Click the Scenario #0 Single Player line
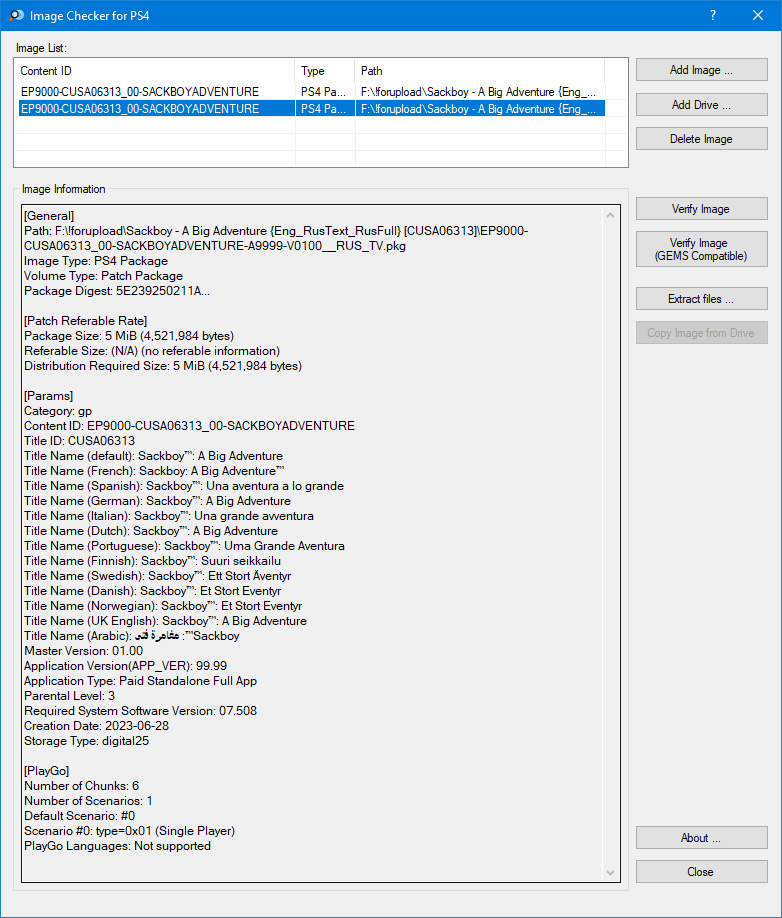 (x=129, y=831)
